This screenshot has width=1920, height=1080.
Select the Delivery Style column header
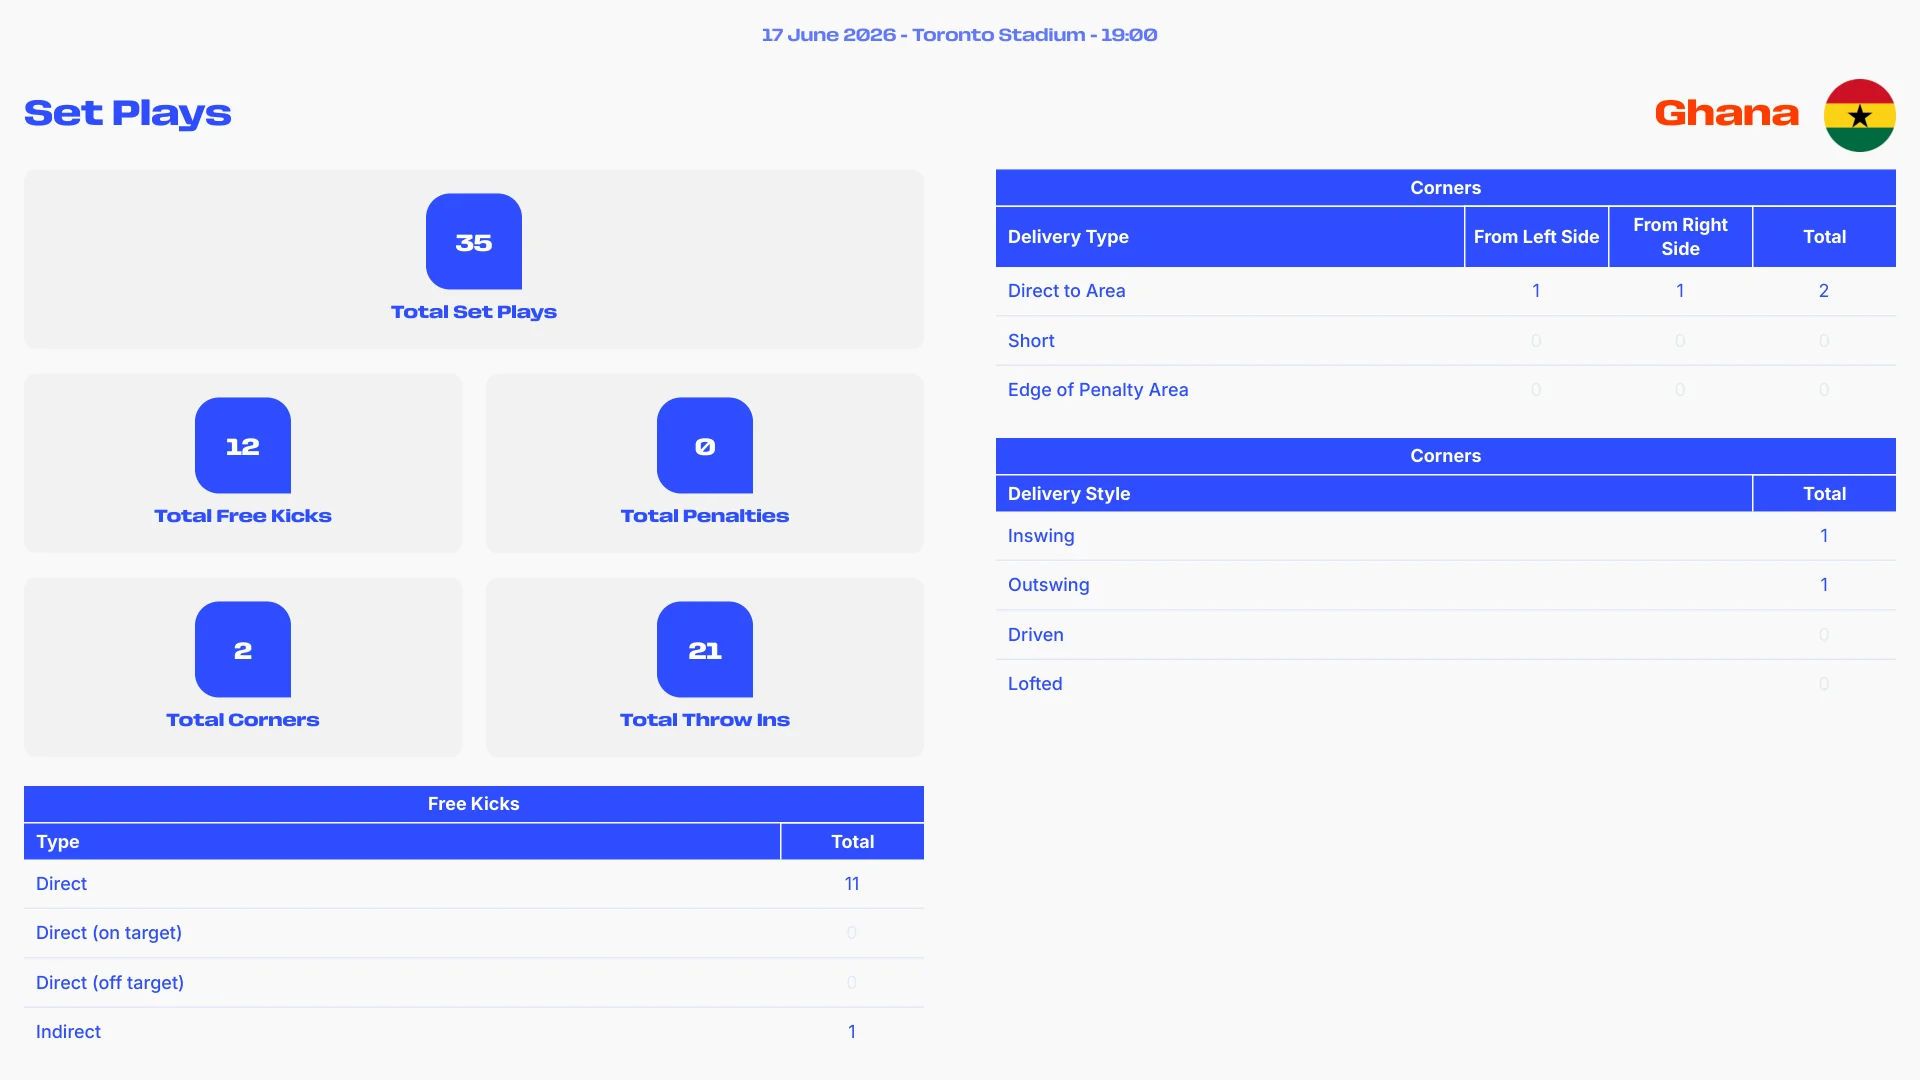[x=1374, y=494]
